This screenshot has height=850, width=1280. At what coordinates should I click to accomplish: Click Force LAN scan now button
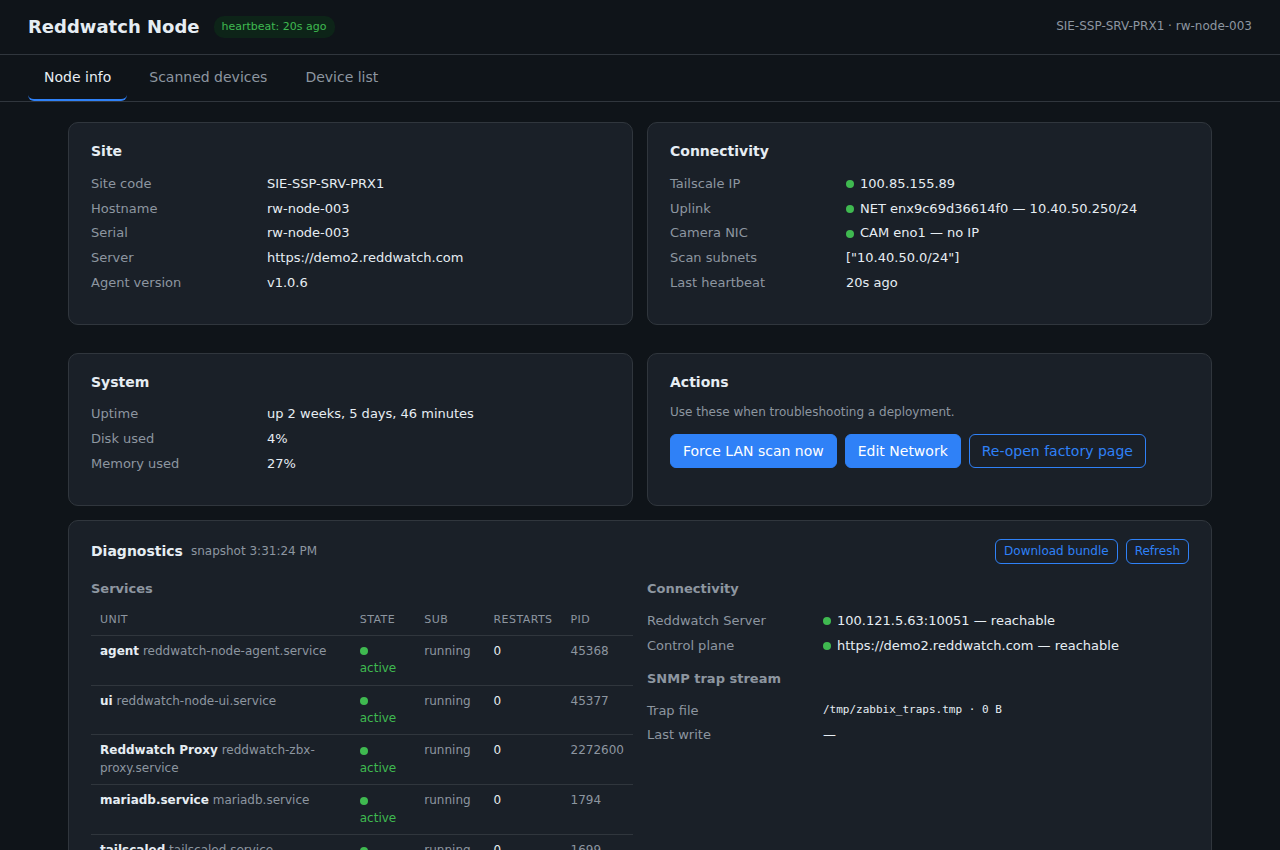[753, 451]
